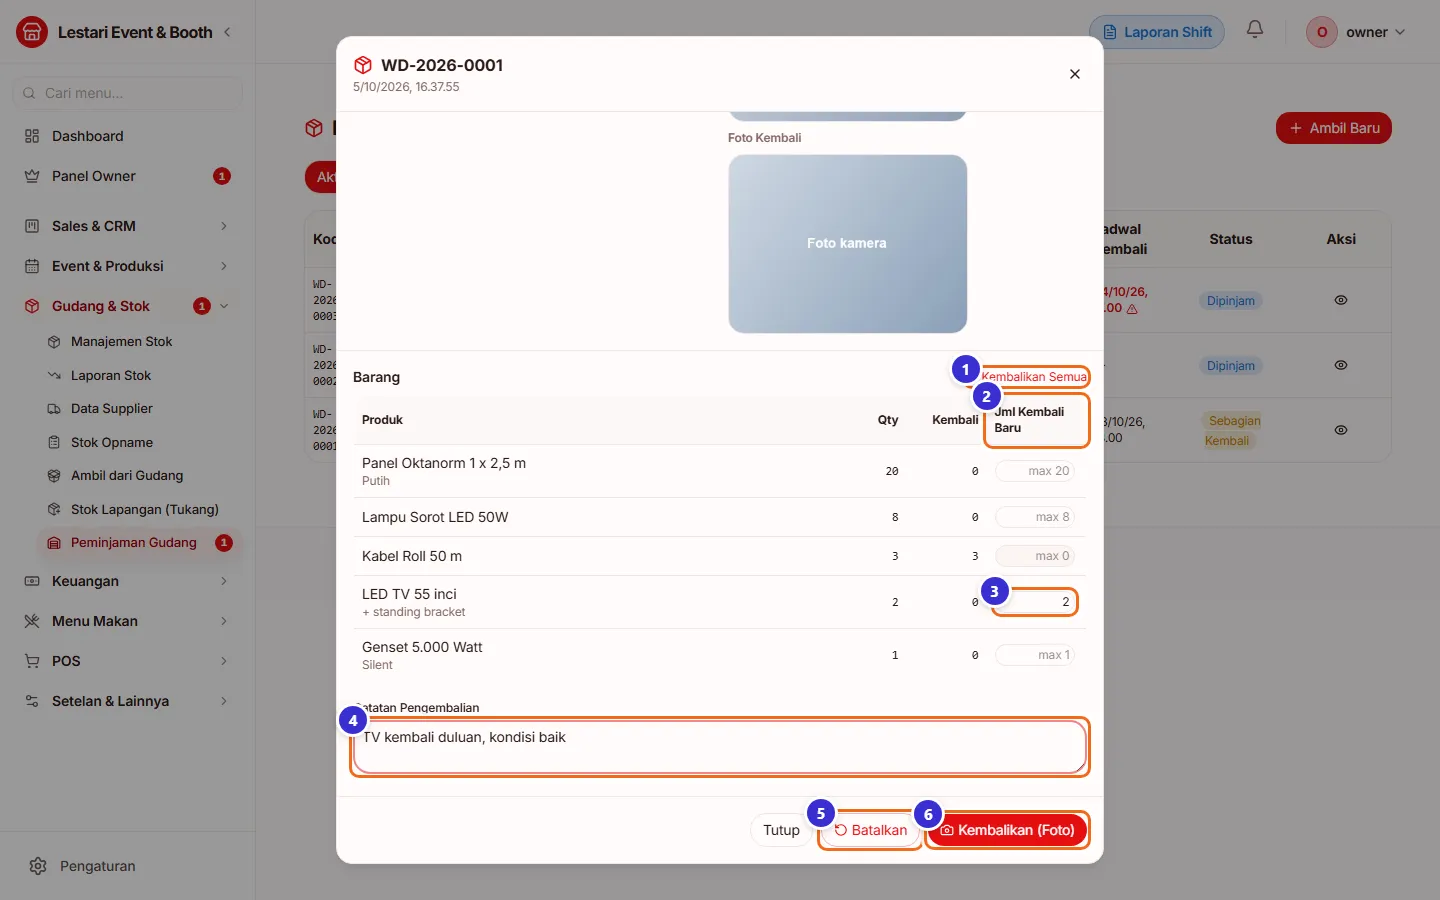Show details for the first Dipinjam loan
This screenshot has width=1440, height=900.
pyautogui.click(x=1341, y=300)
